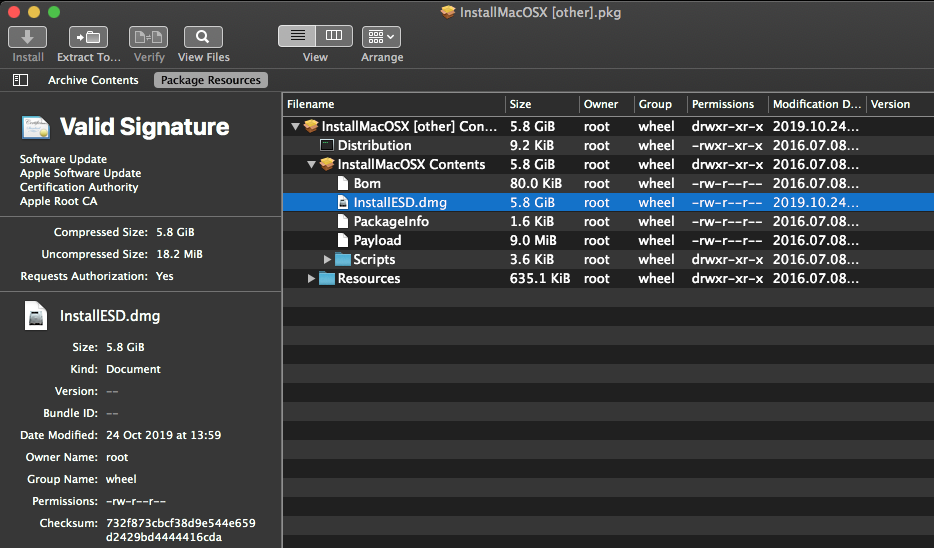The image size is (934, 548).
Task: Click Apple Software Update certificate line
Action: 80,173
